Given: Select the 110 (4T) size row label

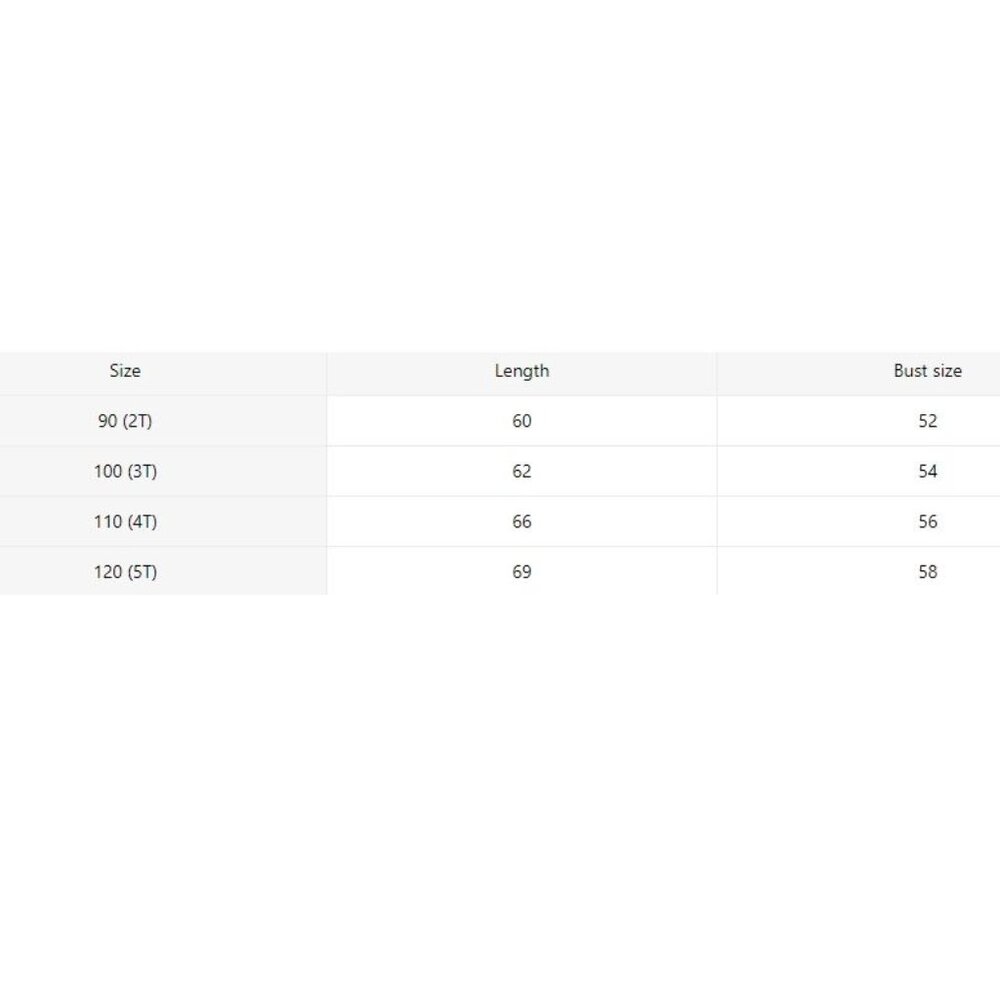Looking at the screenshot, I should pyautogui.click(x=125, y=522).
